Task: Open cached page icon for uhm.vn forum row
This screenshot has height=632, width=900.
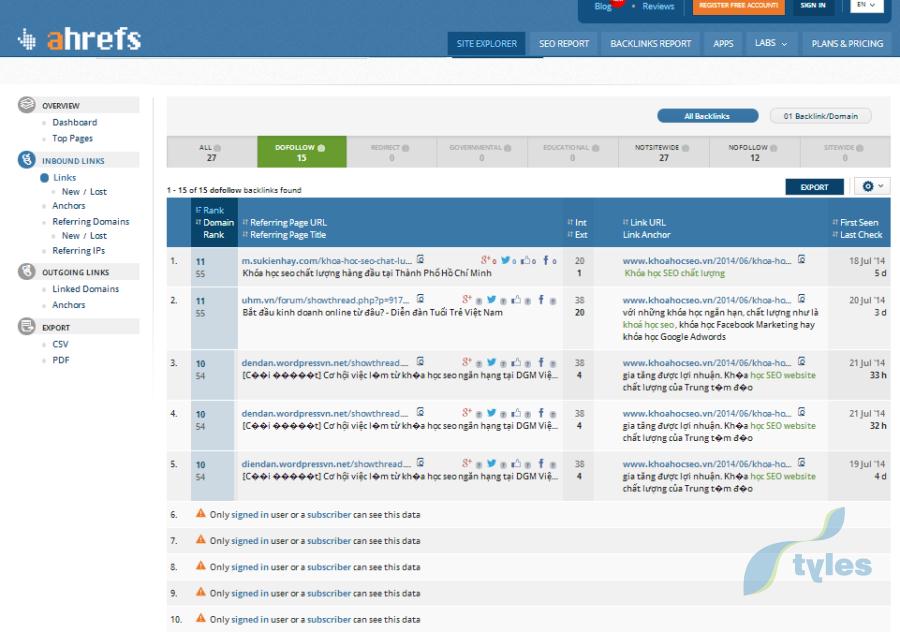Action: point(421,299)
